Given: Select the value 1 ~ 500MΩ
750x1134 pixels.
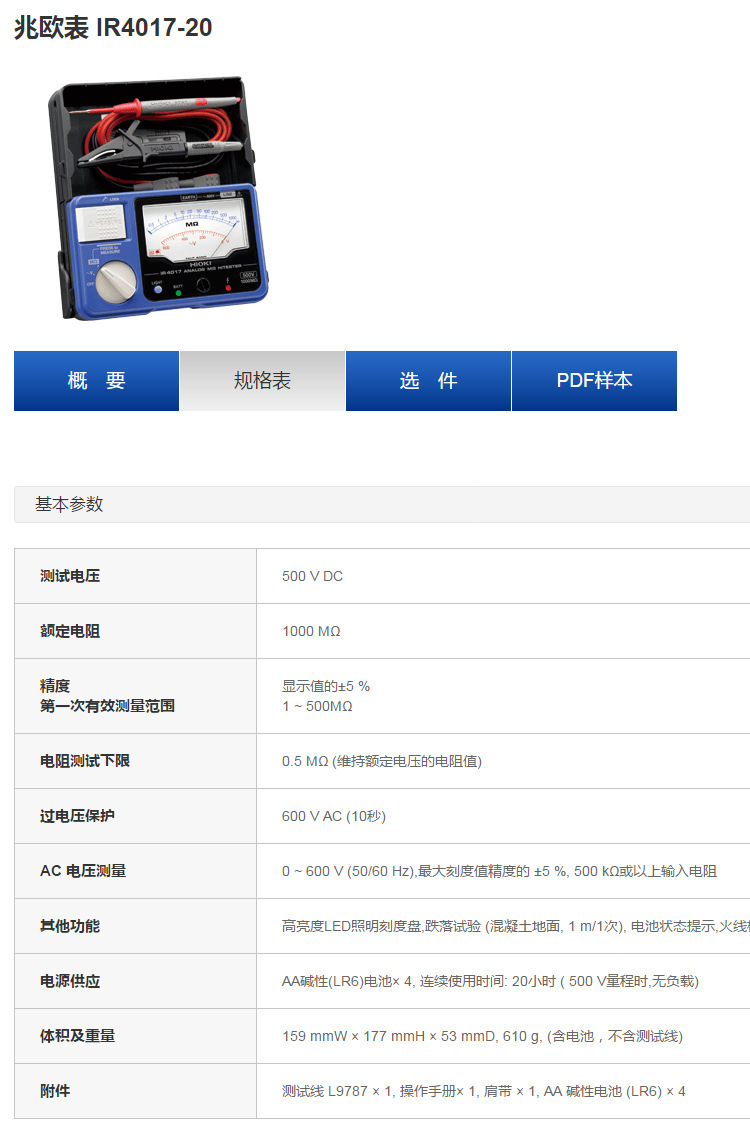Looking at the screenshot, I should (317, 706).
